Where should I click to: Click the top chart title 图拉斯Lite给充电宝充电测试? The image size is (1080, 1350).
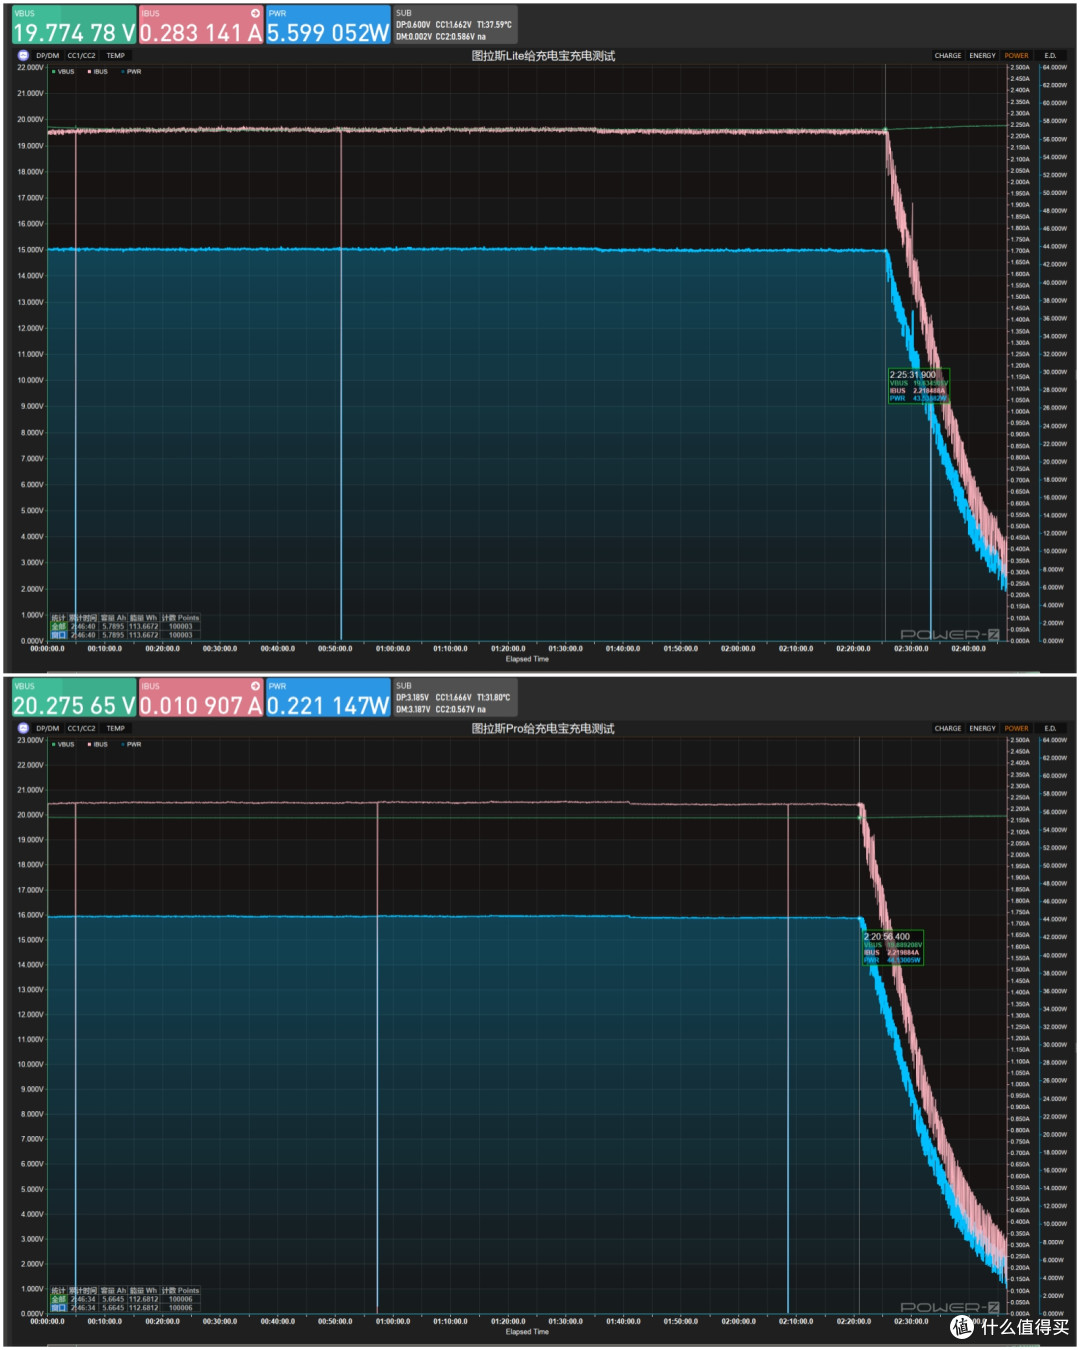[x=543, y=56]
